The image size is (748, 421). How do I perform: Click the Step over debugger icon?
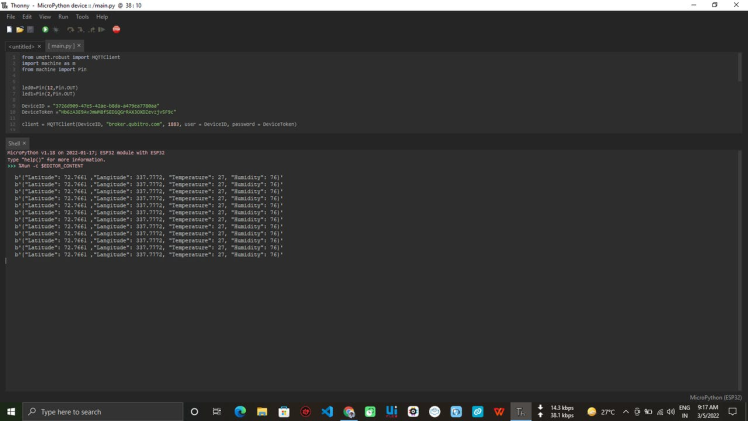pyautogui.click(x=70, y=29)
